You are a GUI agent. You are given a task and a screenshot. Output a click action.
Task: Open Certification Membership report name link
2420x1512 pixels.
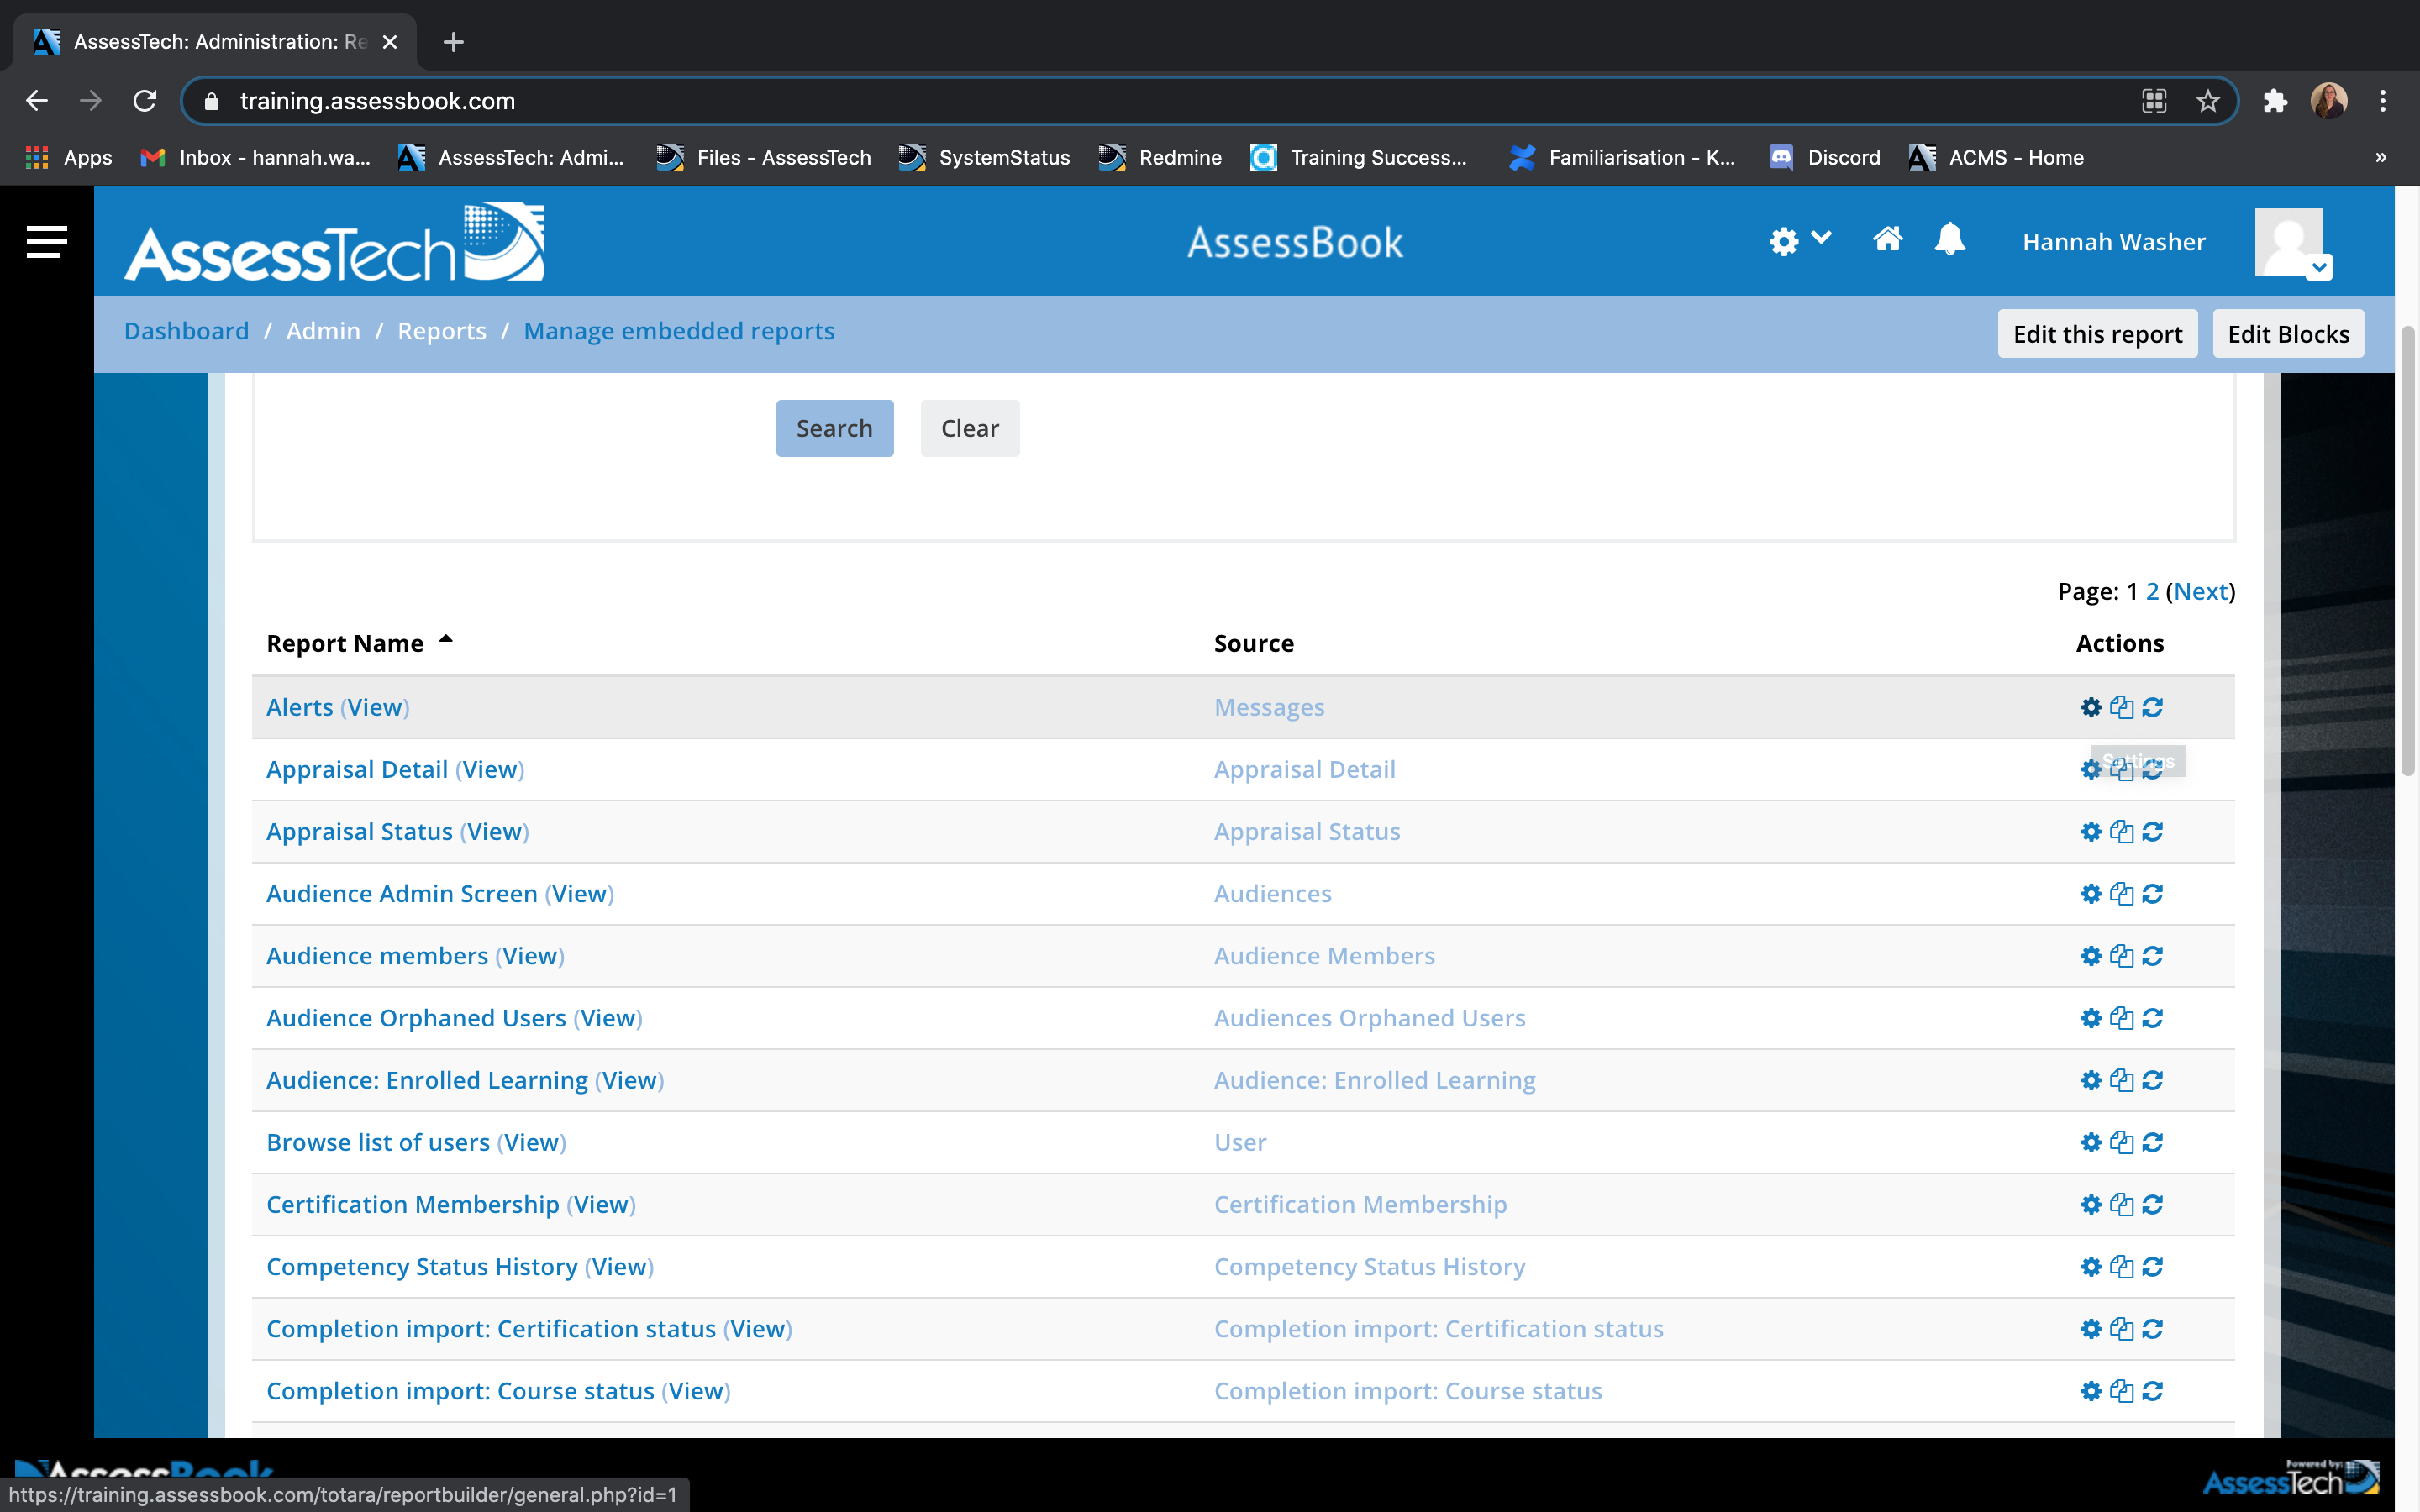[412, 1204]
